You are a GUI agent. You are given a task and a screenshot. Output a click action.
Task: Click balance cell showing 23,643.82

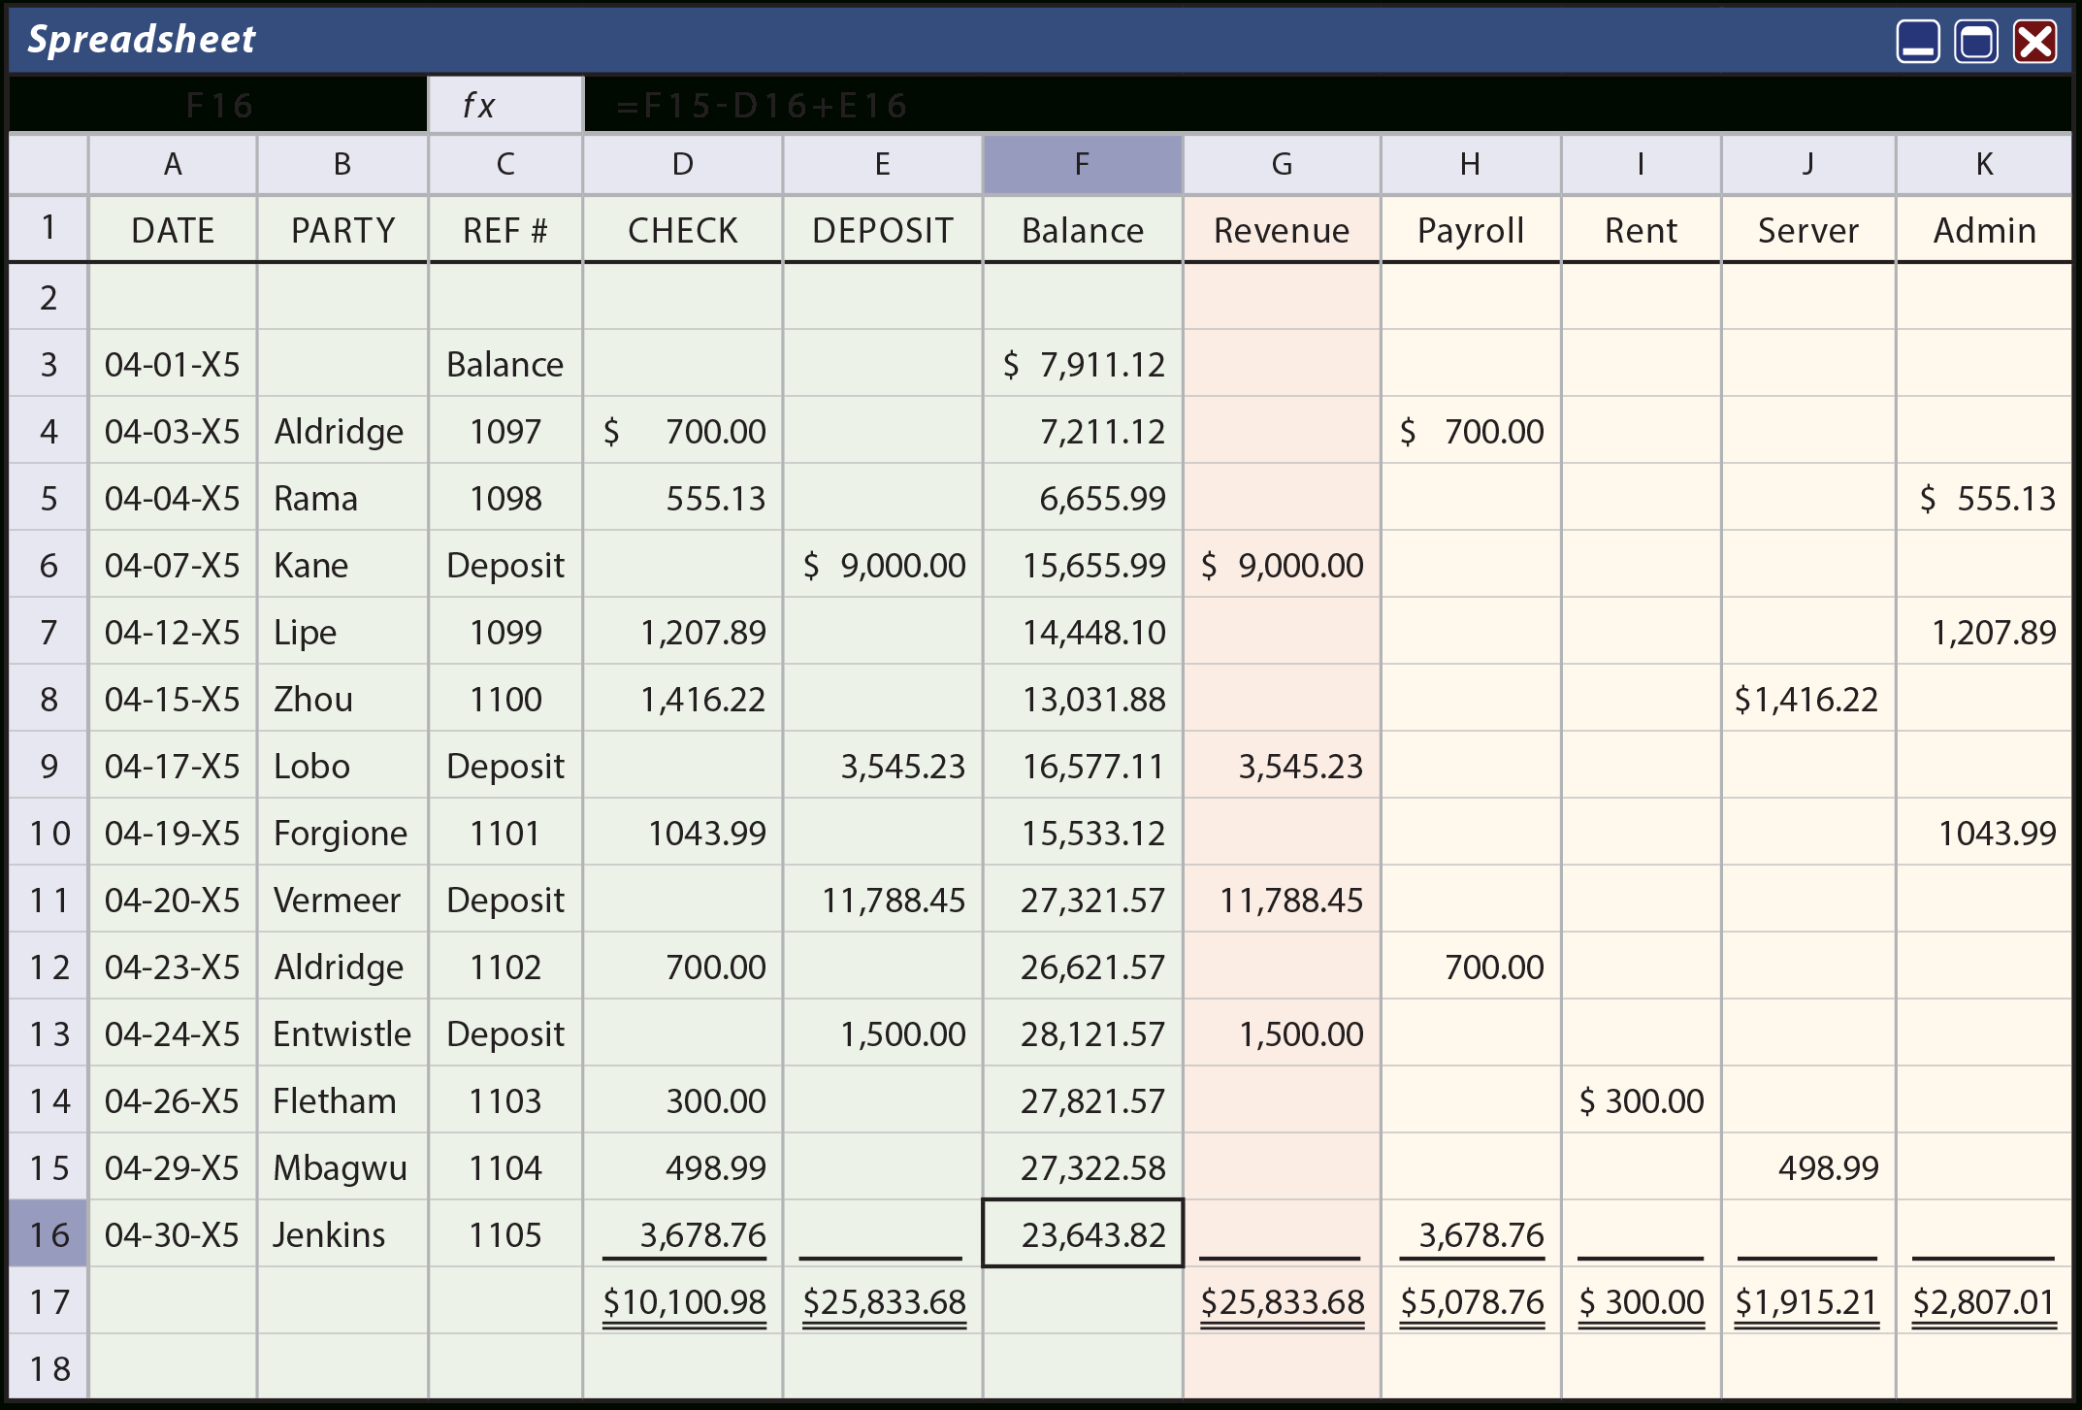[1082, 1234]
